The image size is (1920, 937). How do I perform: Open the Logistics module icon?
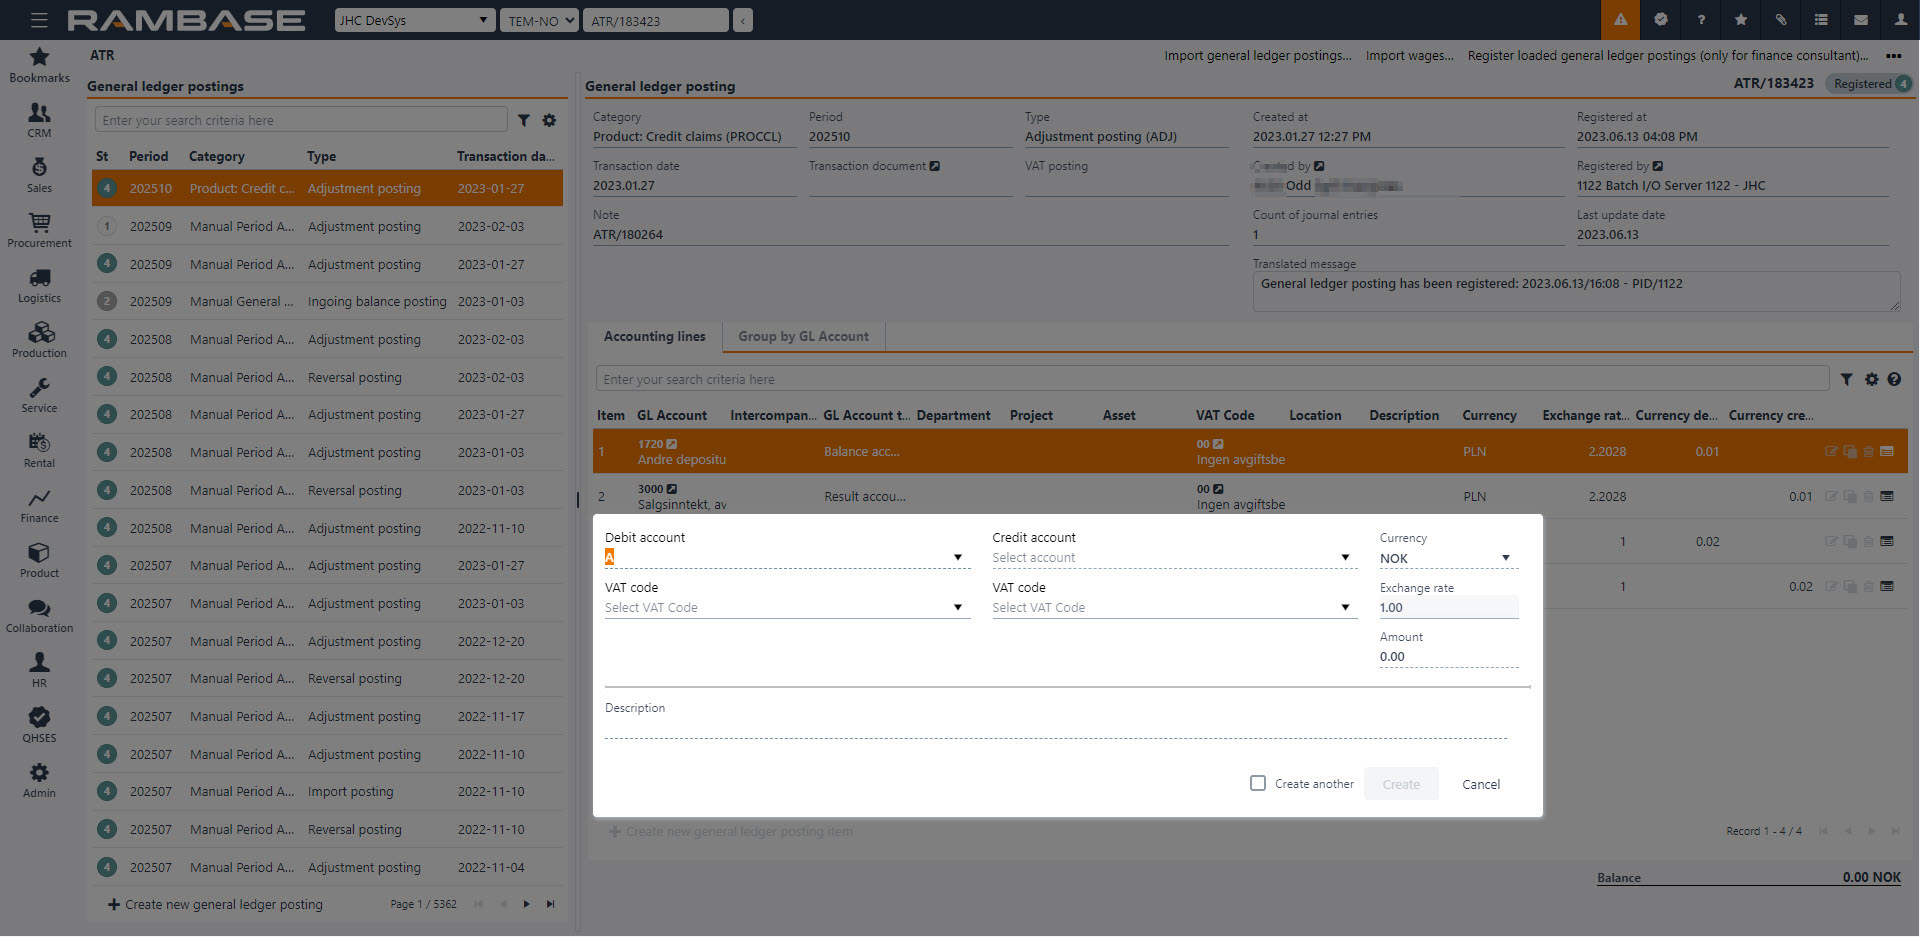pos(39,285)
